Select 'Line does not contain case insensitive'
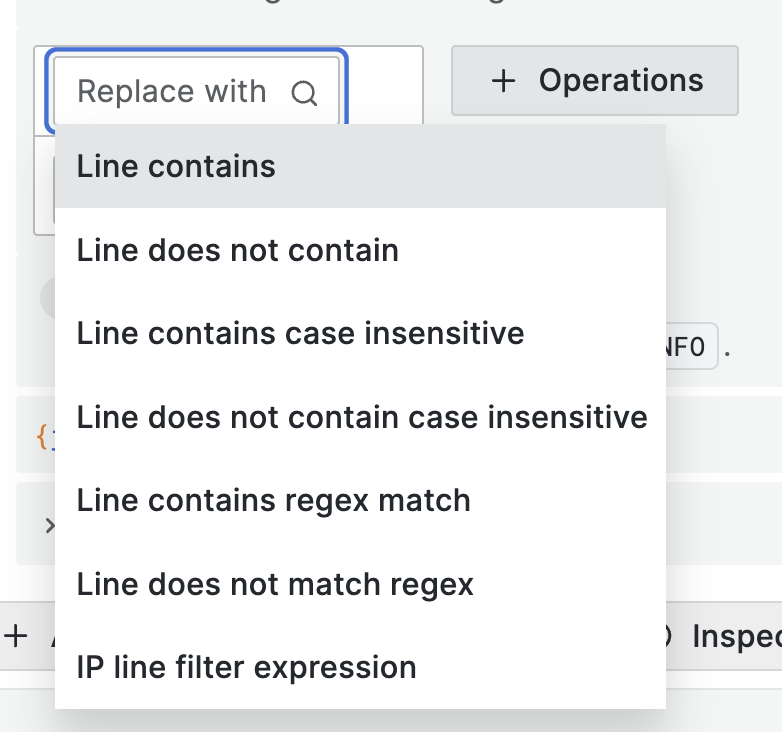The width and height of the screenshot is (782, 732). pyautogui.click(x=360, y=416)
